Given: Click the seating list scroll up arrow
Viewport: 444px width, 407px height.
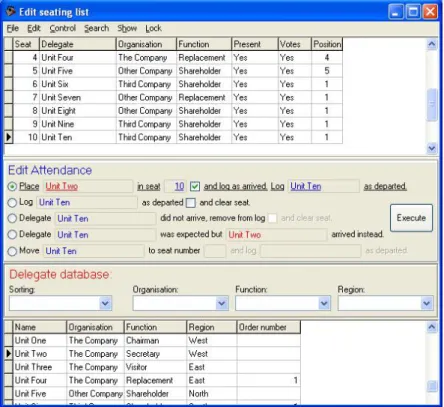Looking at the screenshot, I should [x=432, y=44].
